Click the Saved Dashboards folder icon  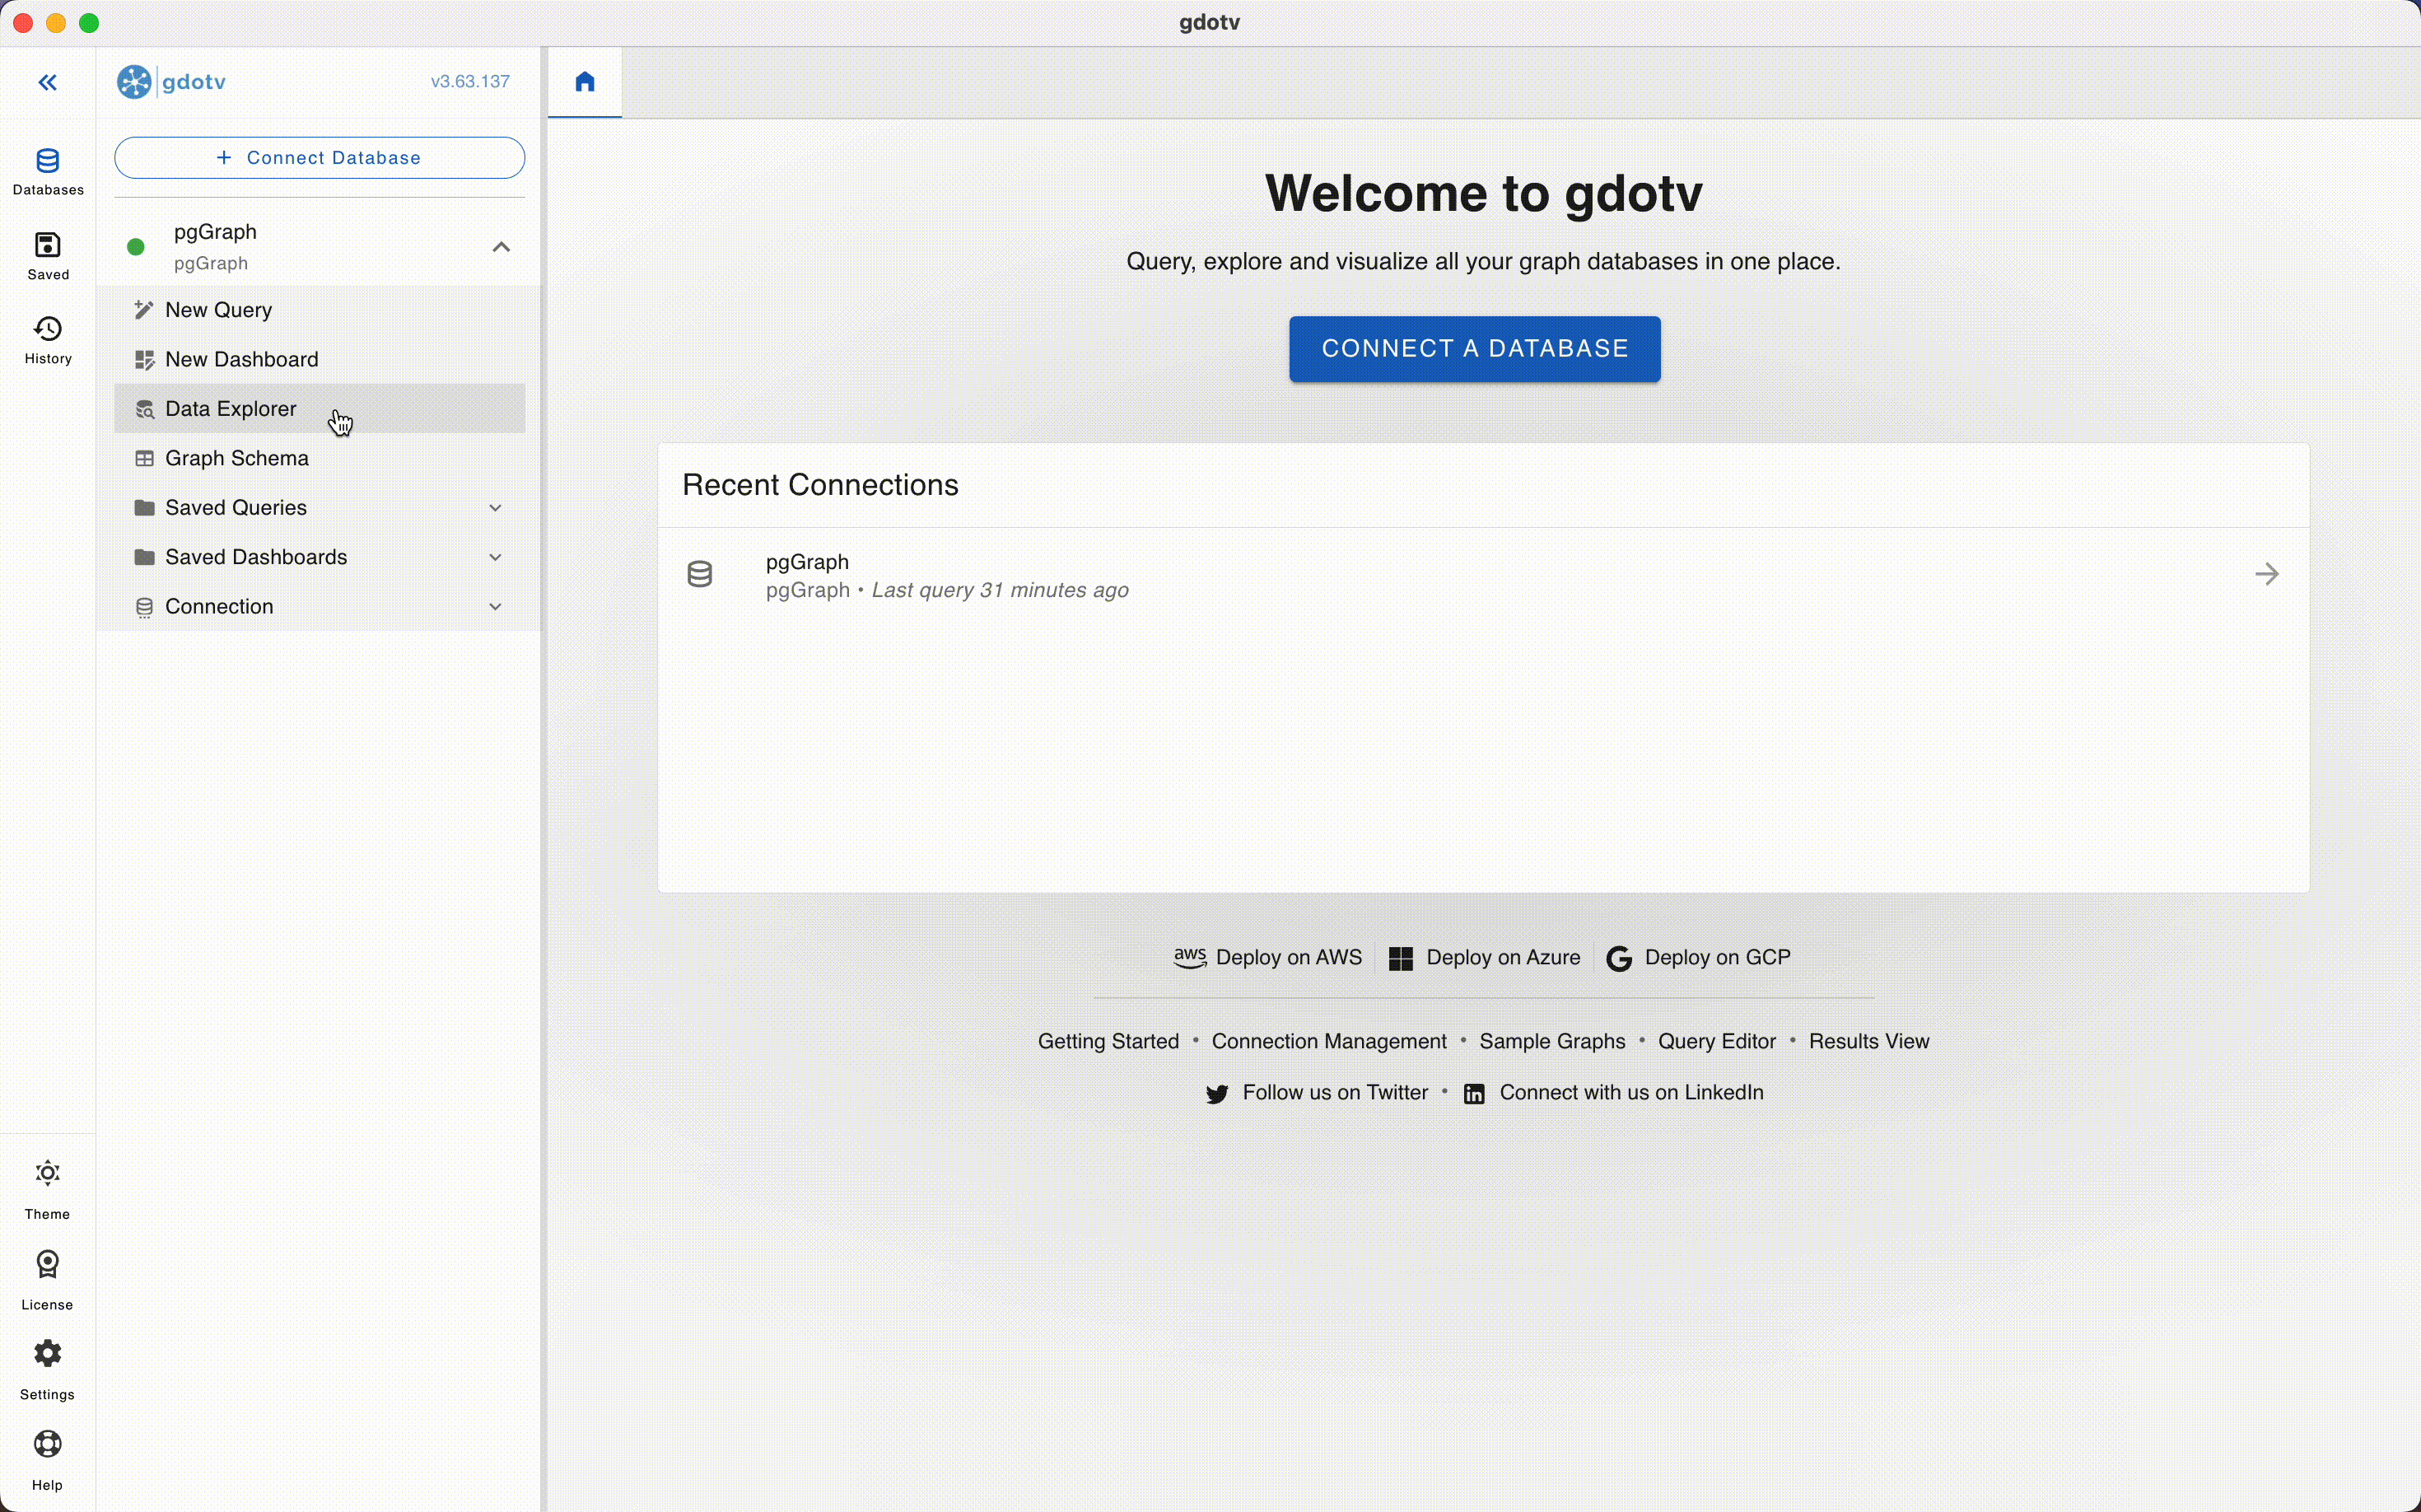point(144,557)
